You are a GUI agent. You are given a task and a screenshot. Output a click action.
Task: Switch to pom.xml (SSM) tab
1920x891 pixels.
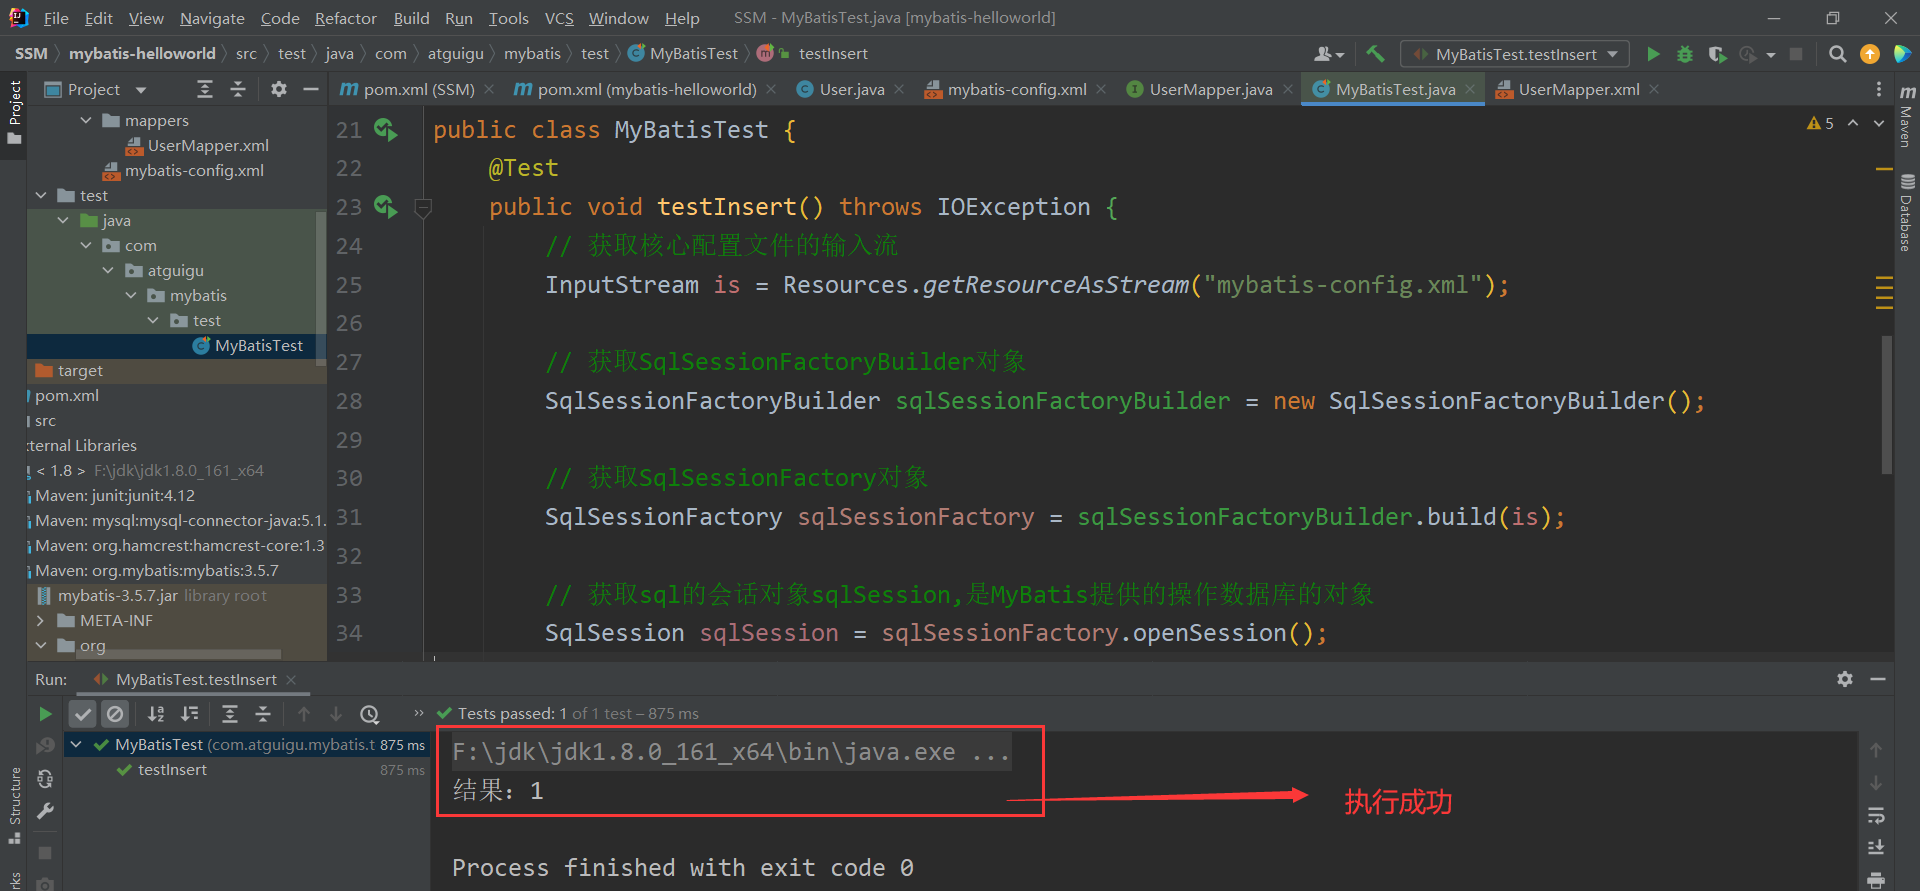(418, 89)
